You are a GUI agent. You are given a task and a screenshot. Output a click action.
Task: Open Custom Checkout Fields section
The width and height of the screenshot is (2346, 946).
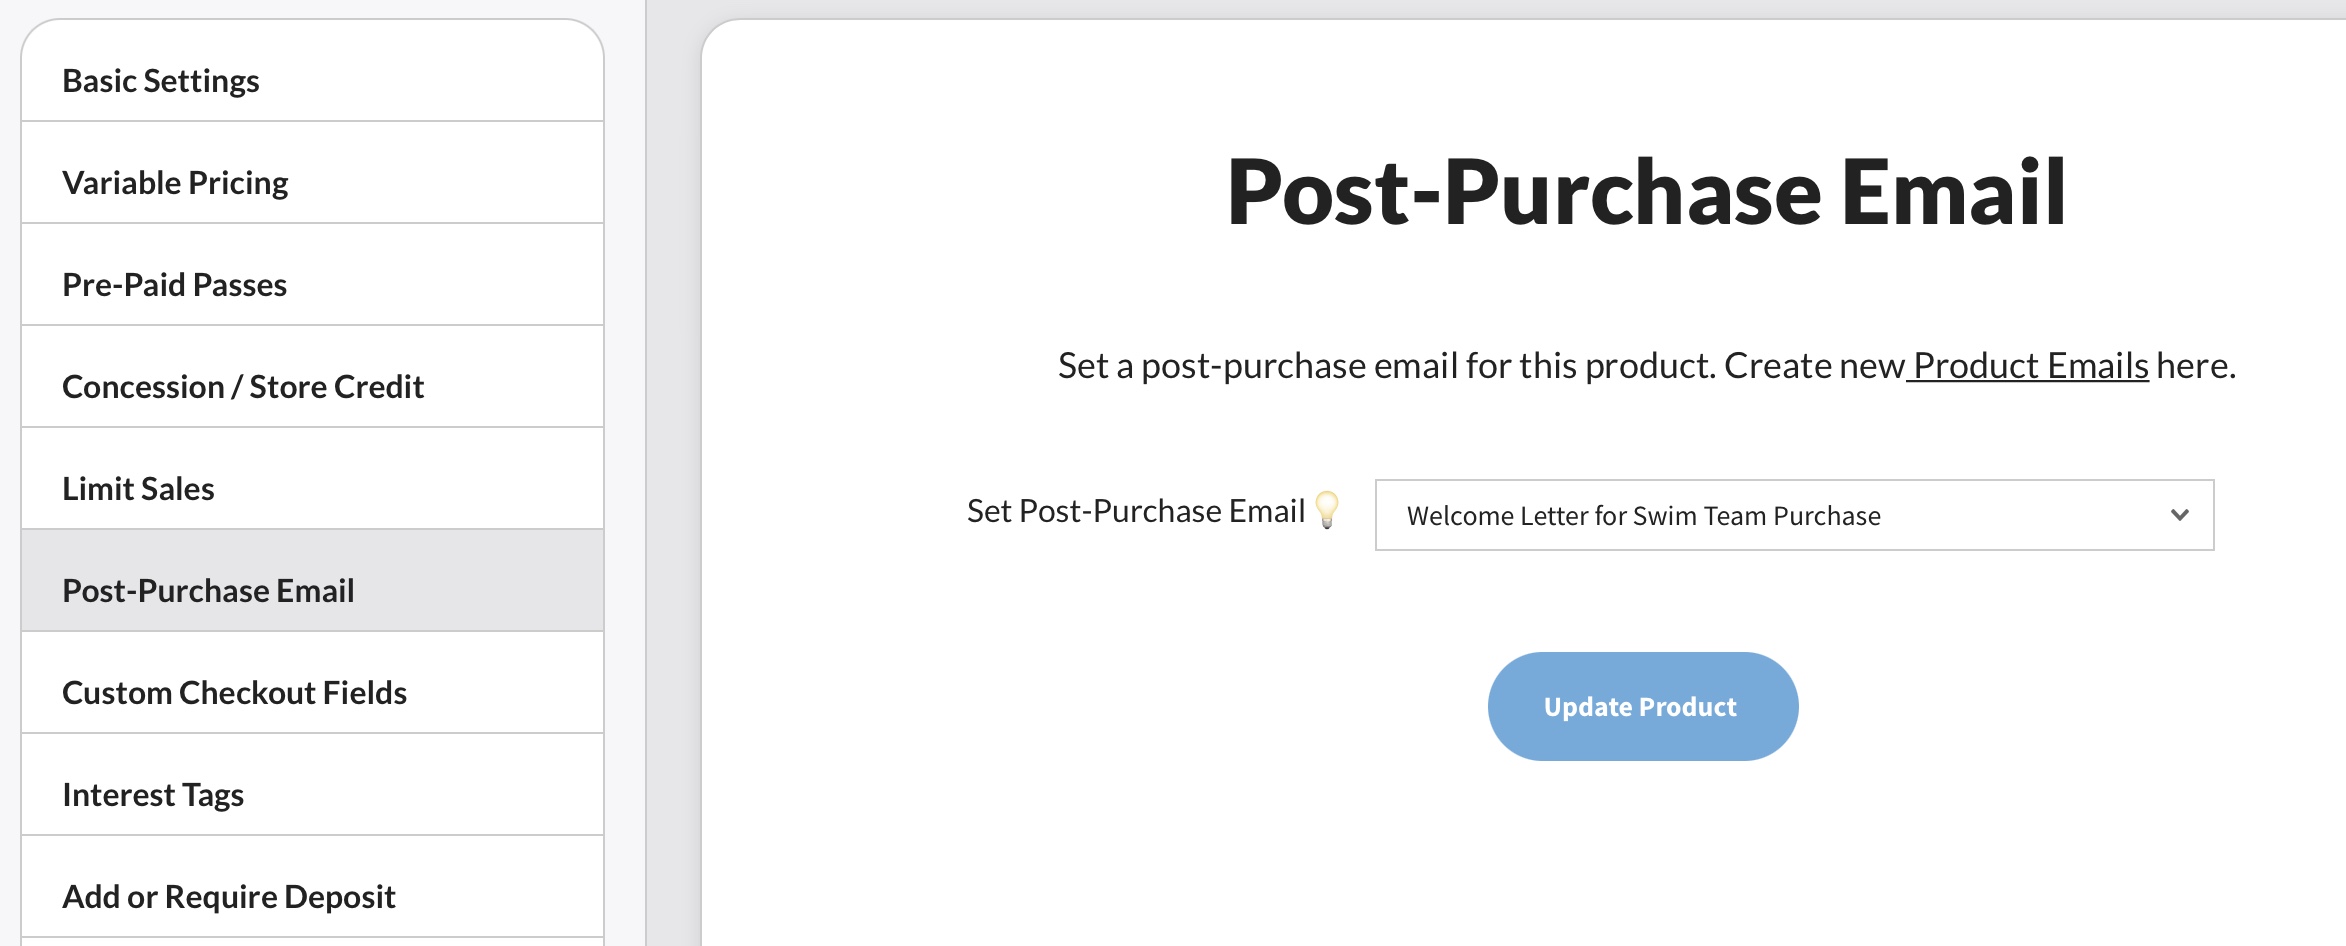point(234,693)
